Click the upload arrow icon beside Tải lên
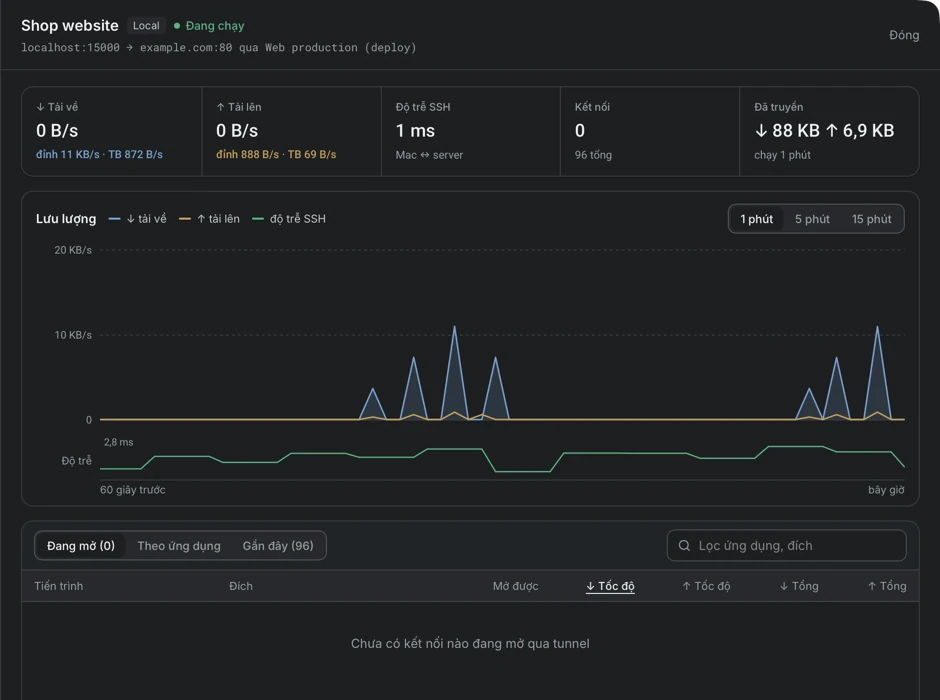Viewport: 940px width, 700px height. tap(220, 107)
